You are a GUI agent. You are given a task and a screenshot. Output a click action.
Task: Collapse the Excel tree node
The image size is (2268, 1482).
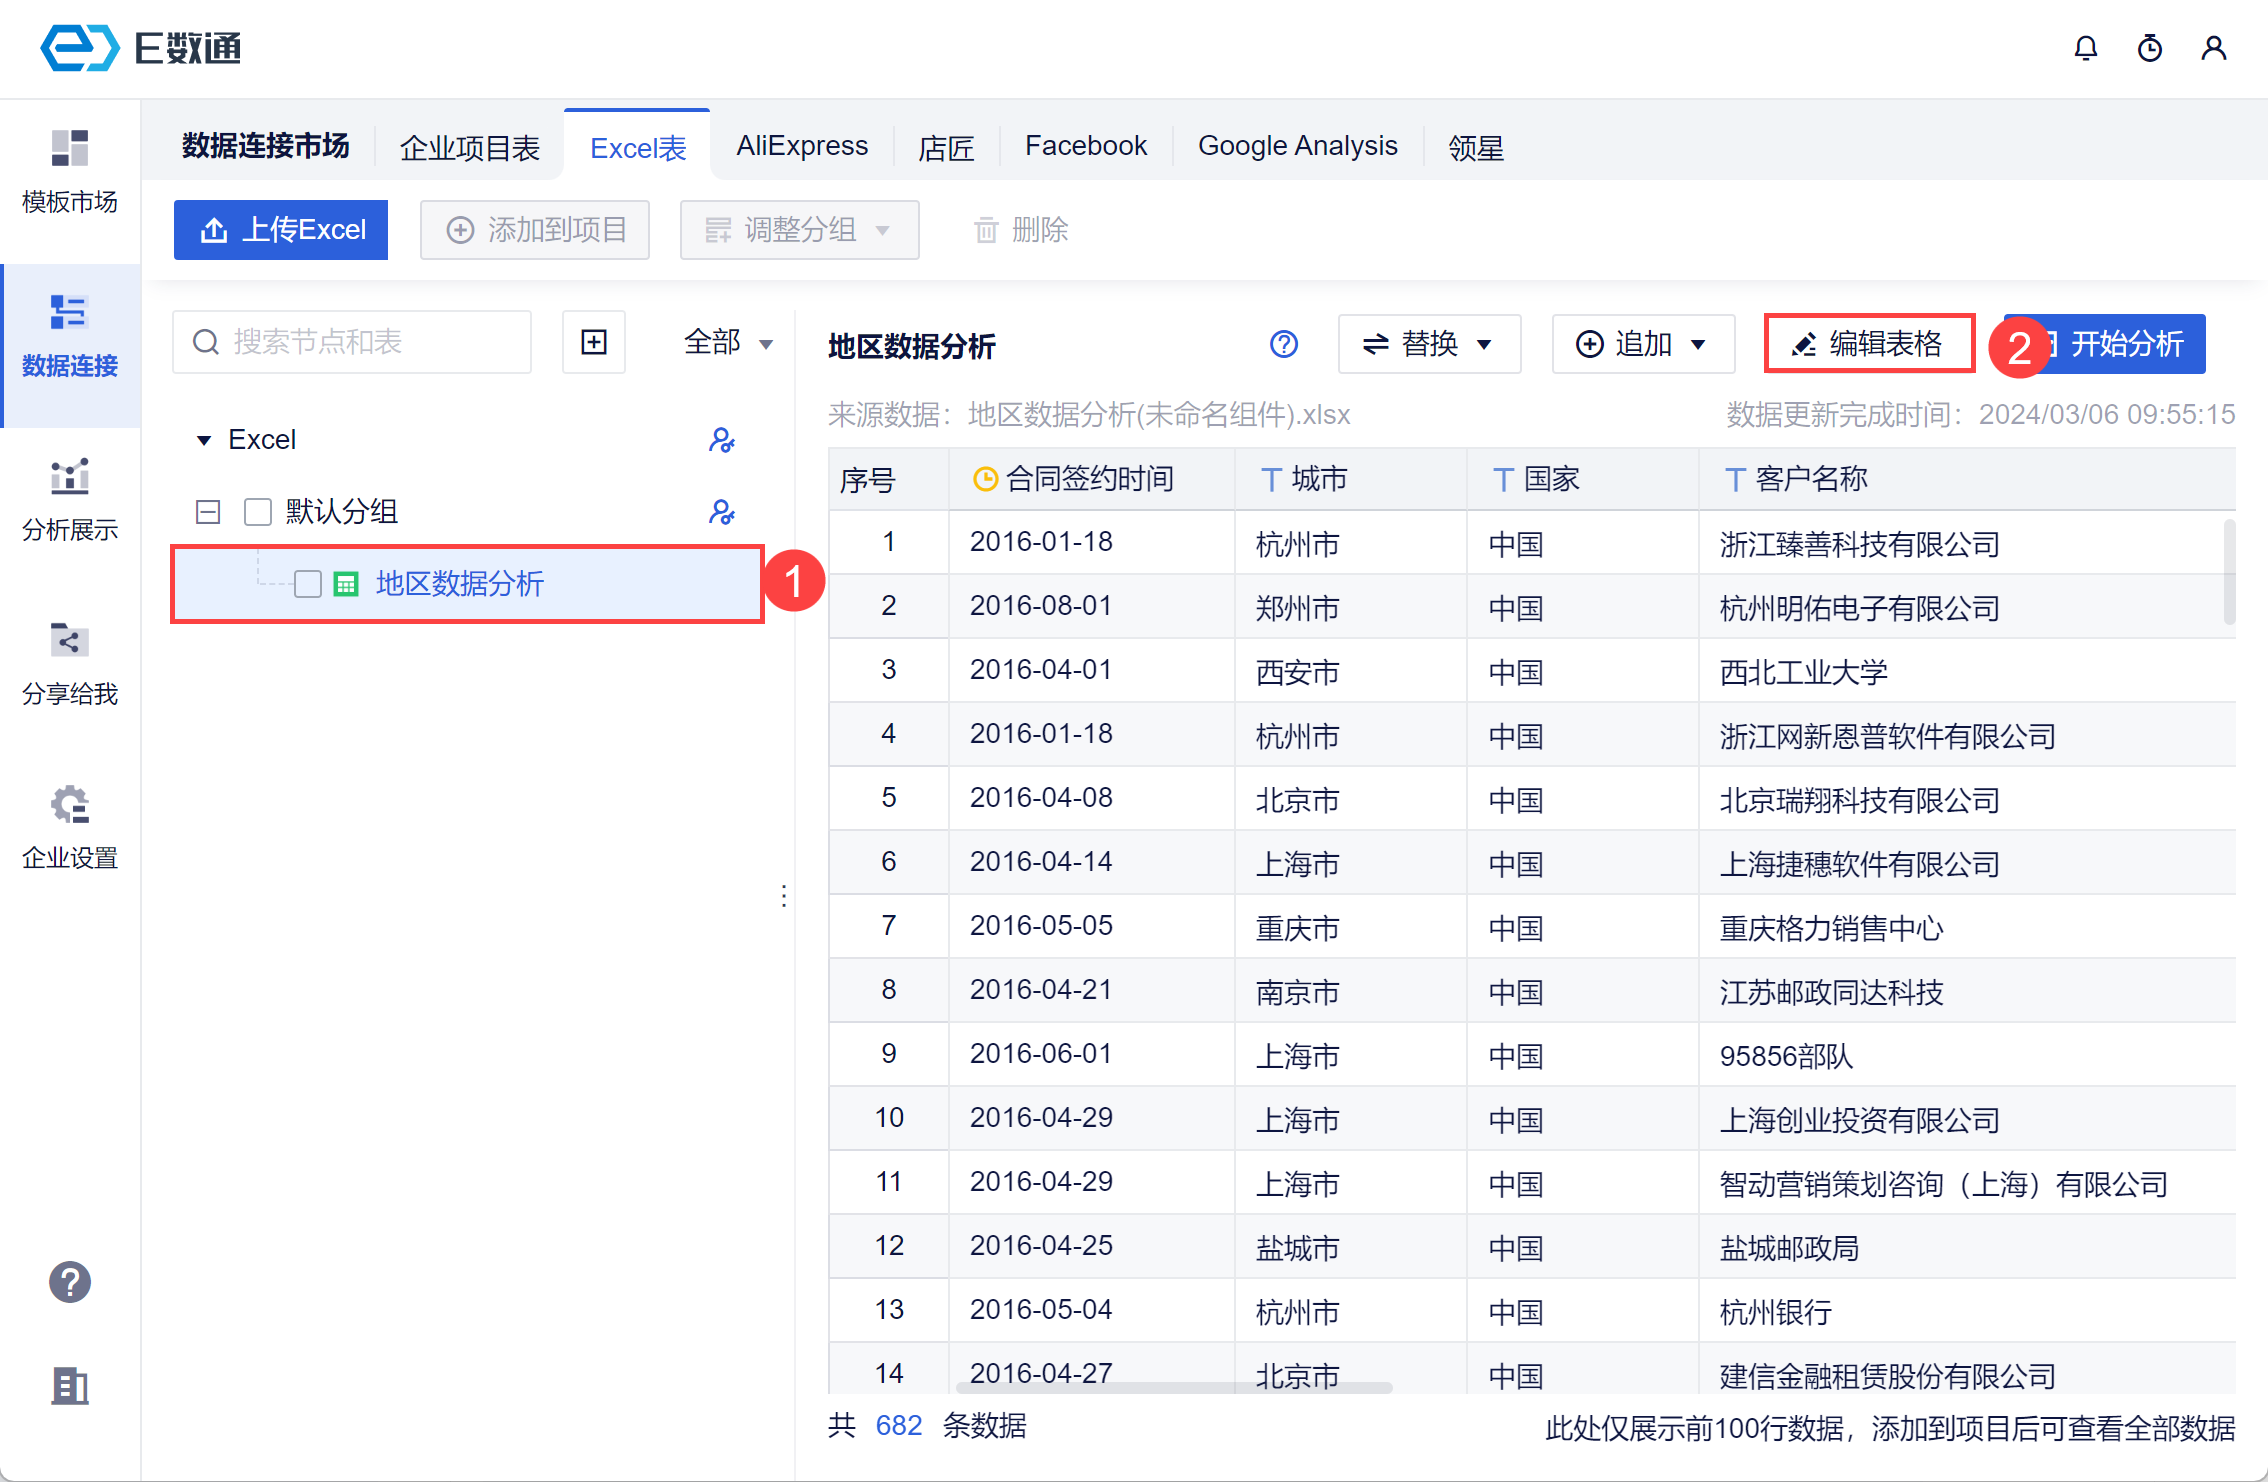[204, 440]
